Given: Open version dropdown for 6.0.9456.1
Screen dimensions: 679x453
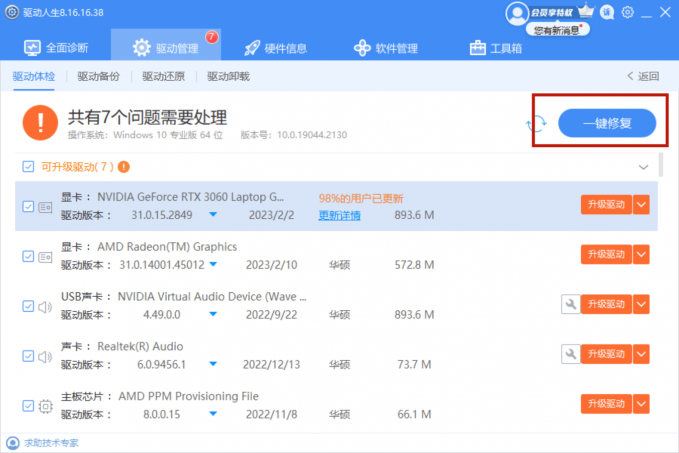Looking at the screenshot, I should click(213, 364).
